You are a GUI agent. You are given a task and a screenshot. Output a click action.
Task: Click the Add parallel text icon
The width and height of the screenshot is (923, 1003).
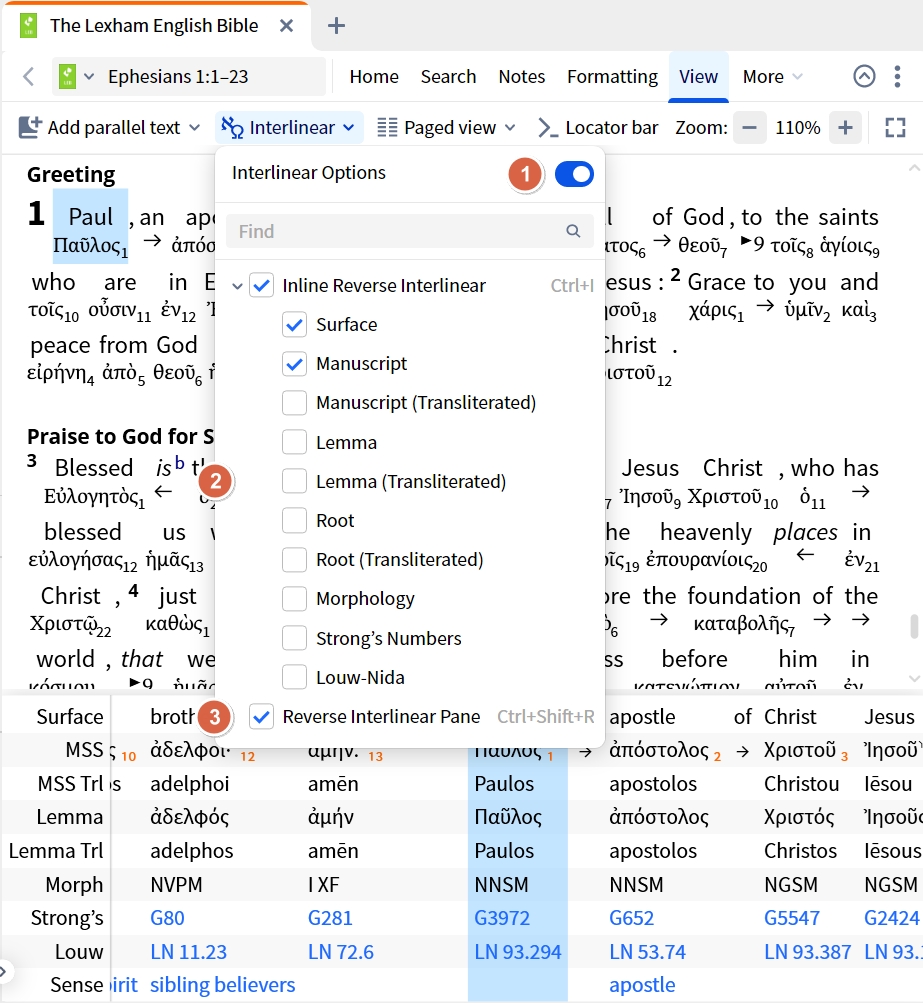tap(29, 127)
